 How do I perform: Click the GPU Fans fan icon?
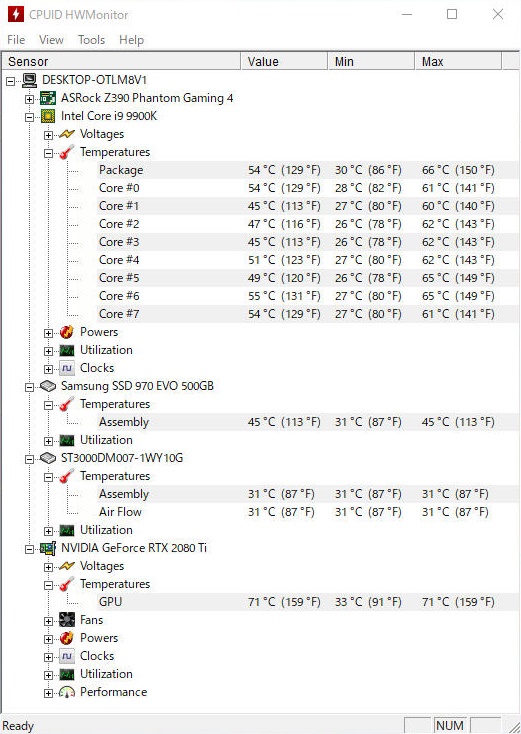[x=67, y=620]
